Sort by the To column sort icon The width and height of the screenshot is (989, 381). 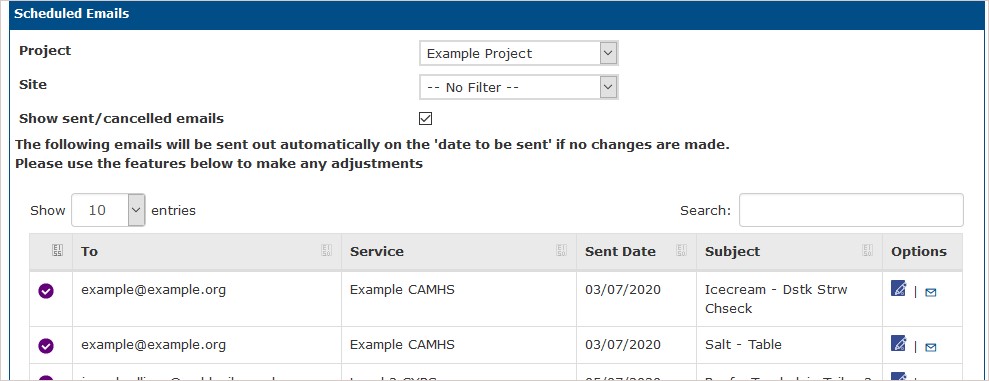point(327,250)
